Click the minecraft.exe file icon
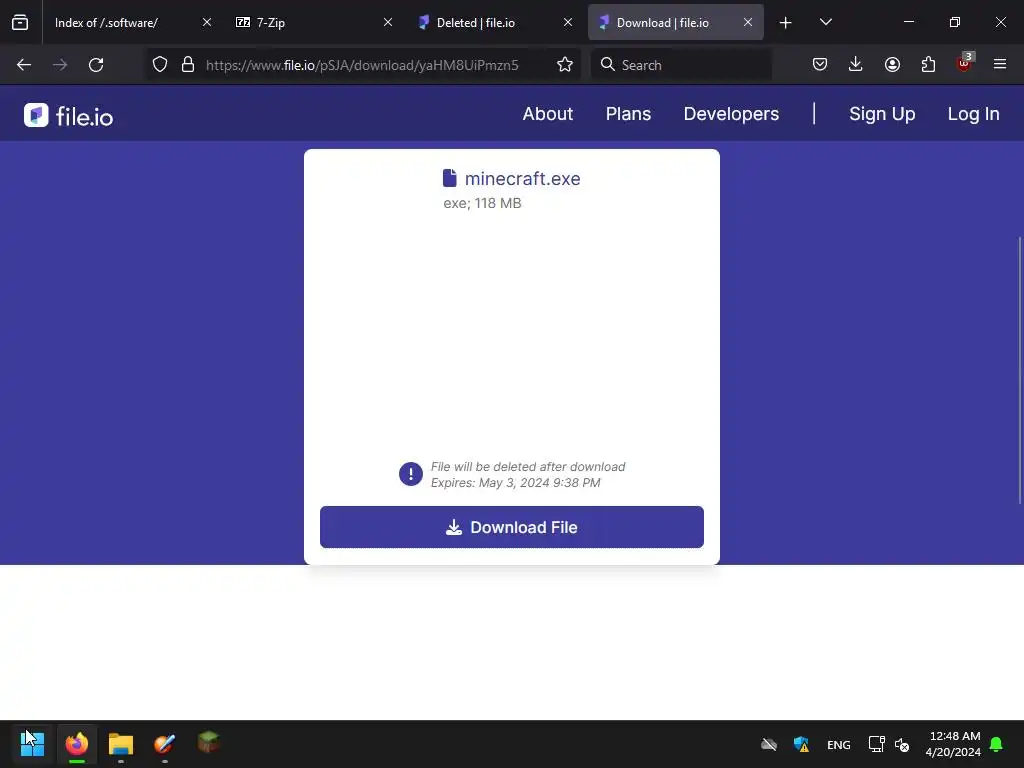1024x768 pixels. 450,178
